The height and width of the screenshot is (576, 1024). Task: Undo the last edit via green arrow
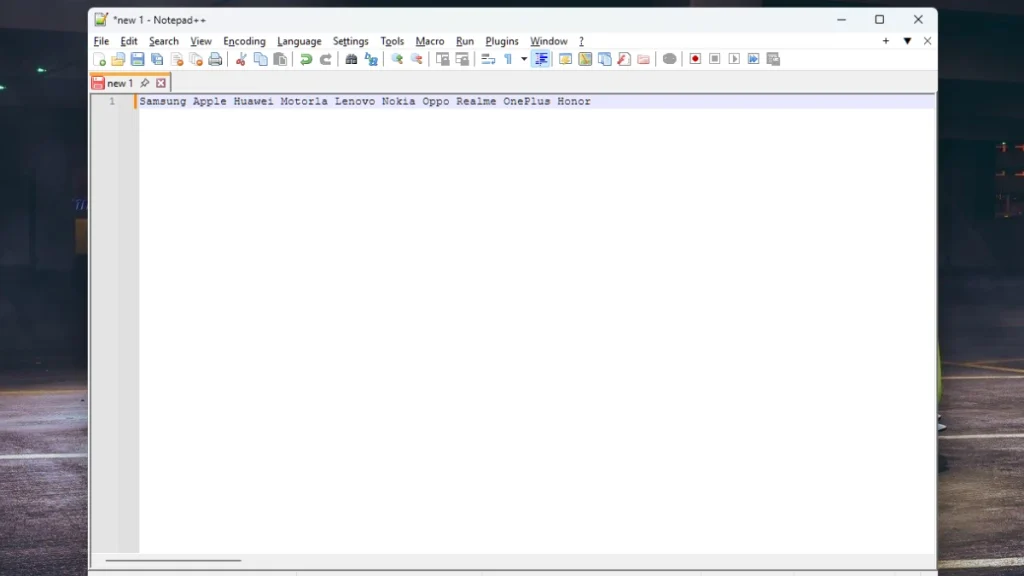(x=306, y=59)
